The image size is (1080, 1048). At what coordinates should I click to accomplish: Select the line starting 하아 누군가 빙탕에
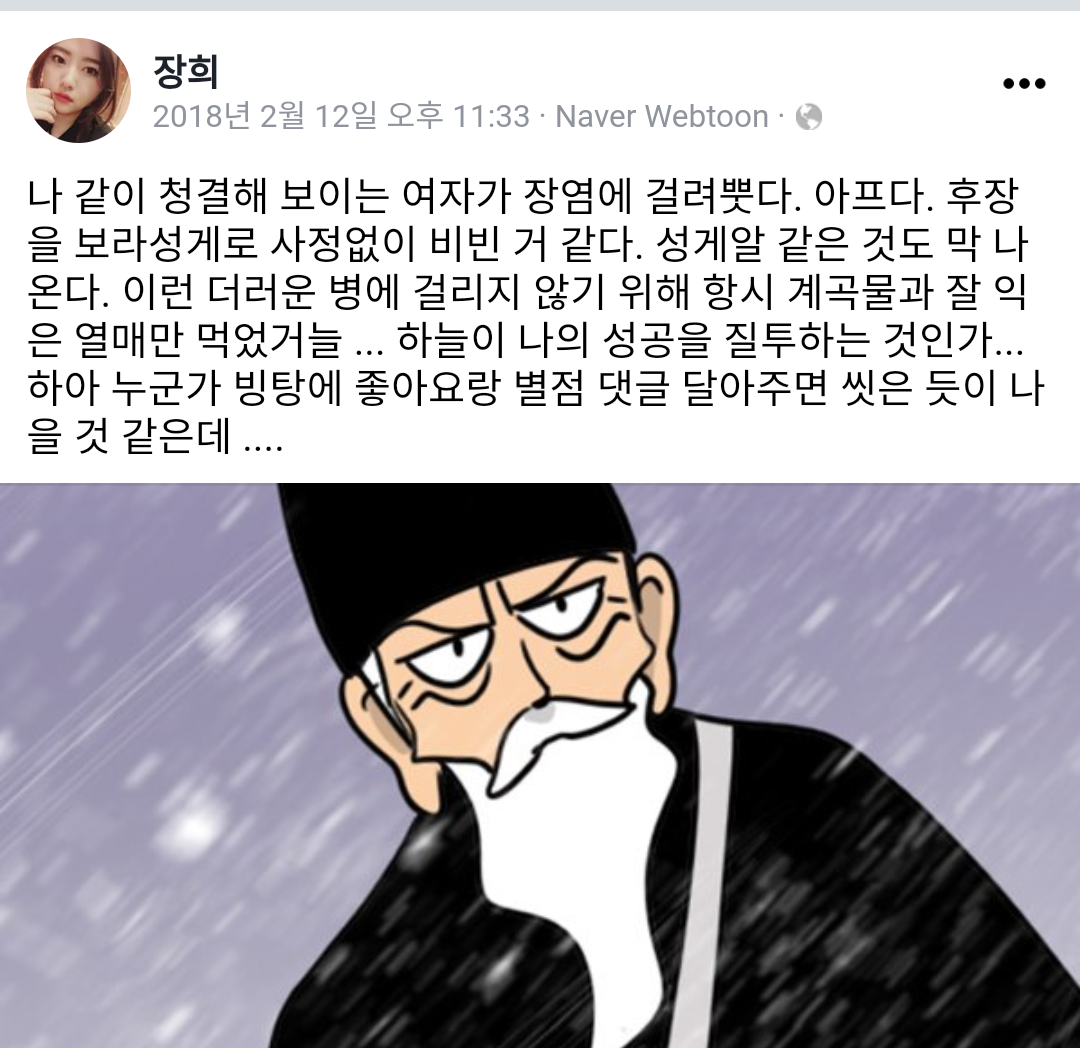(x=537, y=389)
